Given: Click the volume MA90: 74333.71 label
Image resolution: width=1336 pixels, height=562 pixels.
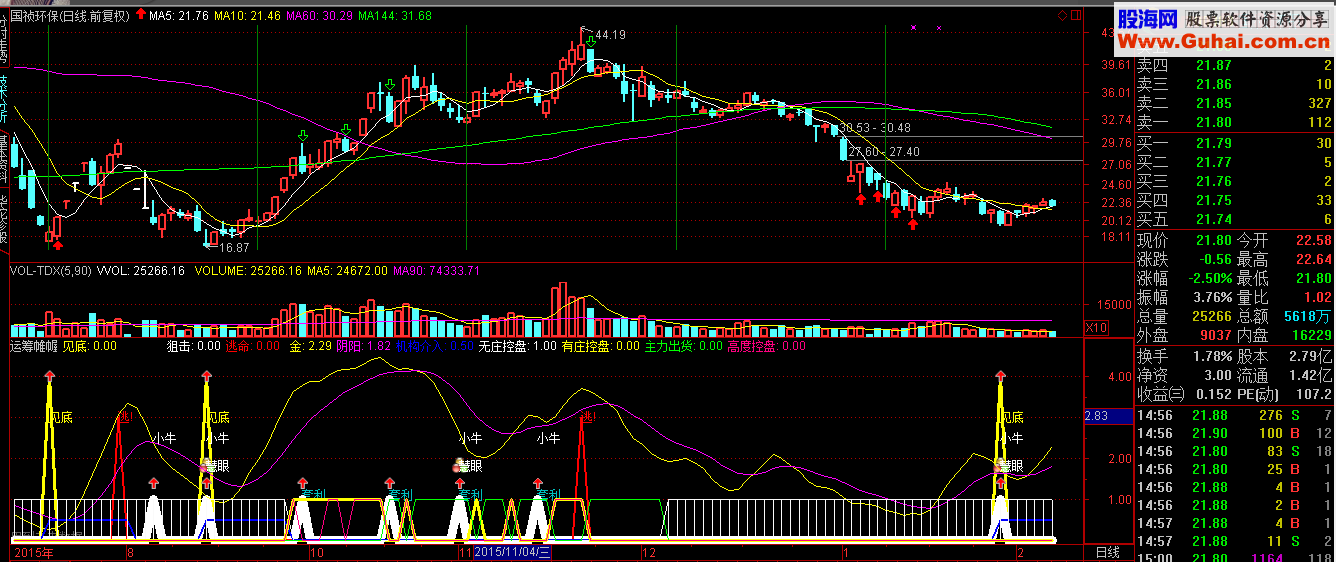Looking at the screenshot, I should [x=437, y=271].
